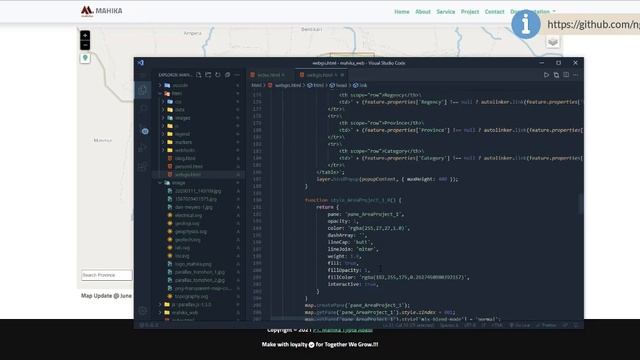Select dan-meyers-1.jpg in Explorer

pos(193,207)
